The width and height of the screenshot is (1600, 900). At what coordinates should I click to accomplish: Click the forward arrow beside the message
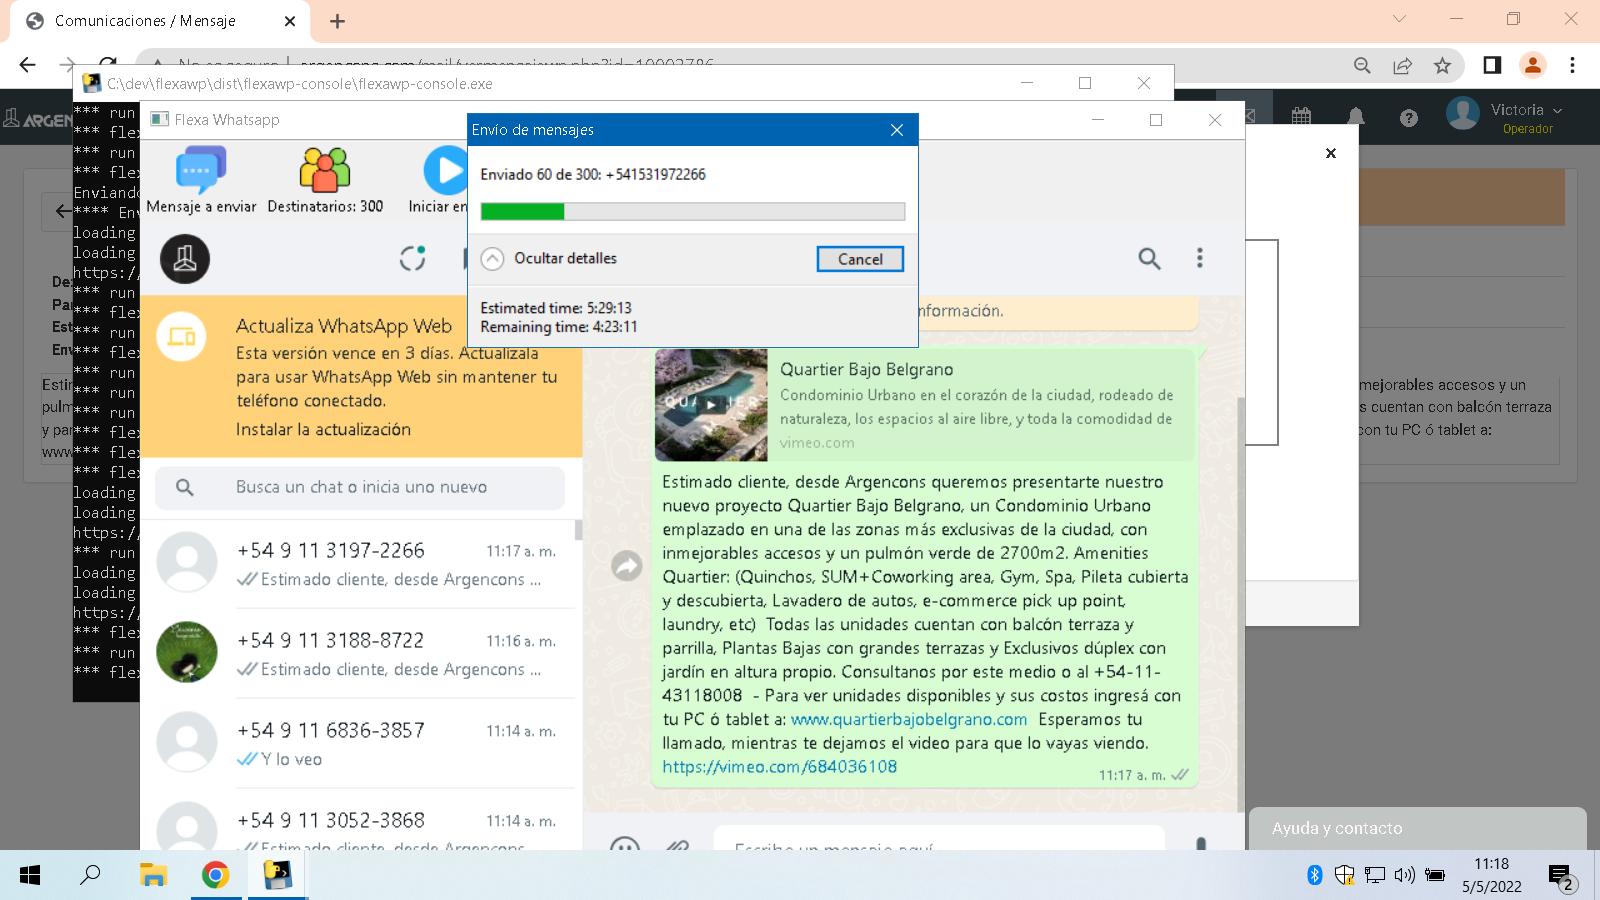point(627,566)
